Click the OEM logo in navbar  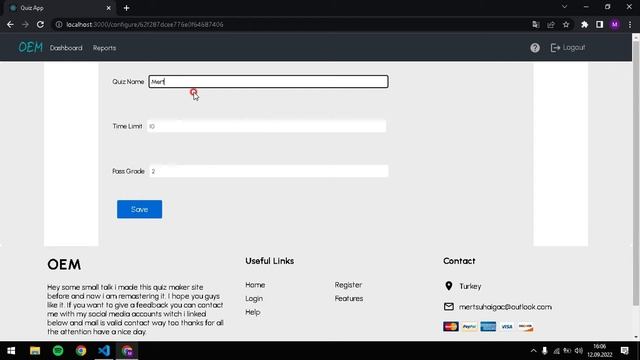pos(30,47)
